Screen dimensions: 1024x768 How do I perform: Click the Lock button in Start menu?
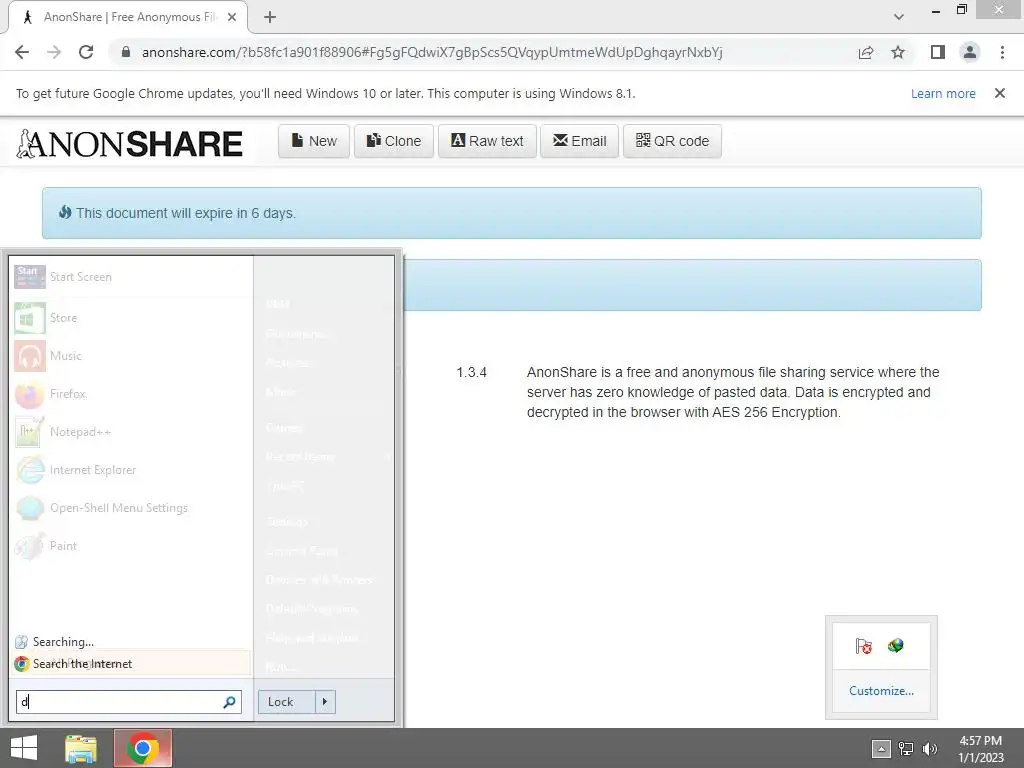coord(287,702)
